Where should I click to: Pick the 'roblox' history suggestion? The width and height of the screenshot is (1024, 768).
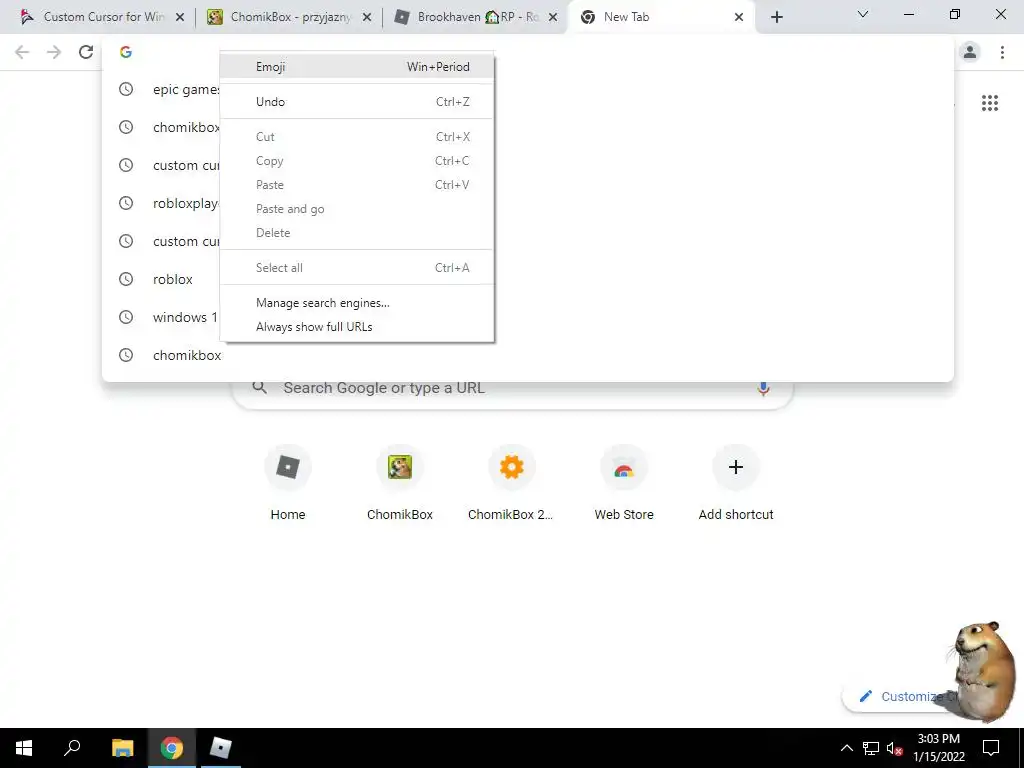[172, 279]
